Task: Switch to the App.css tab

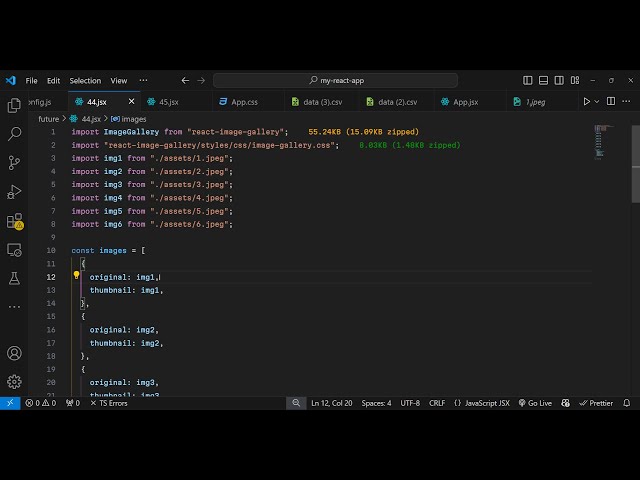Action: coord(244,101)
